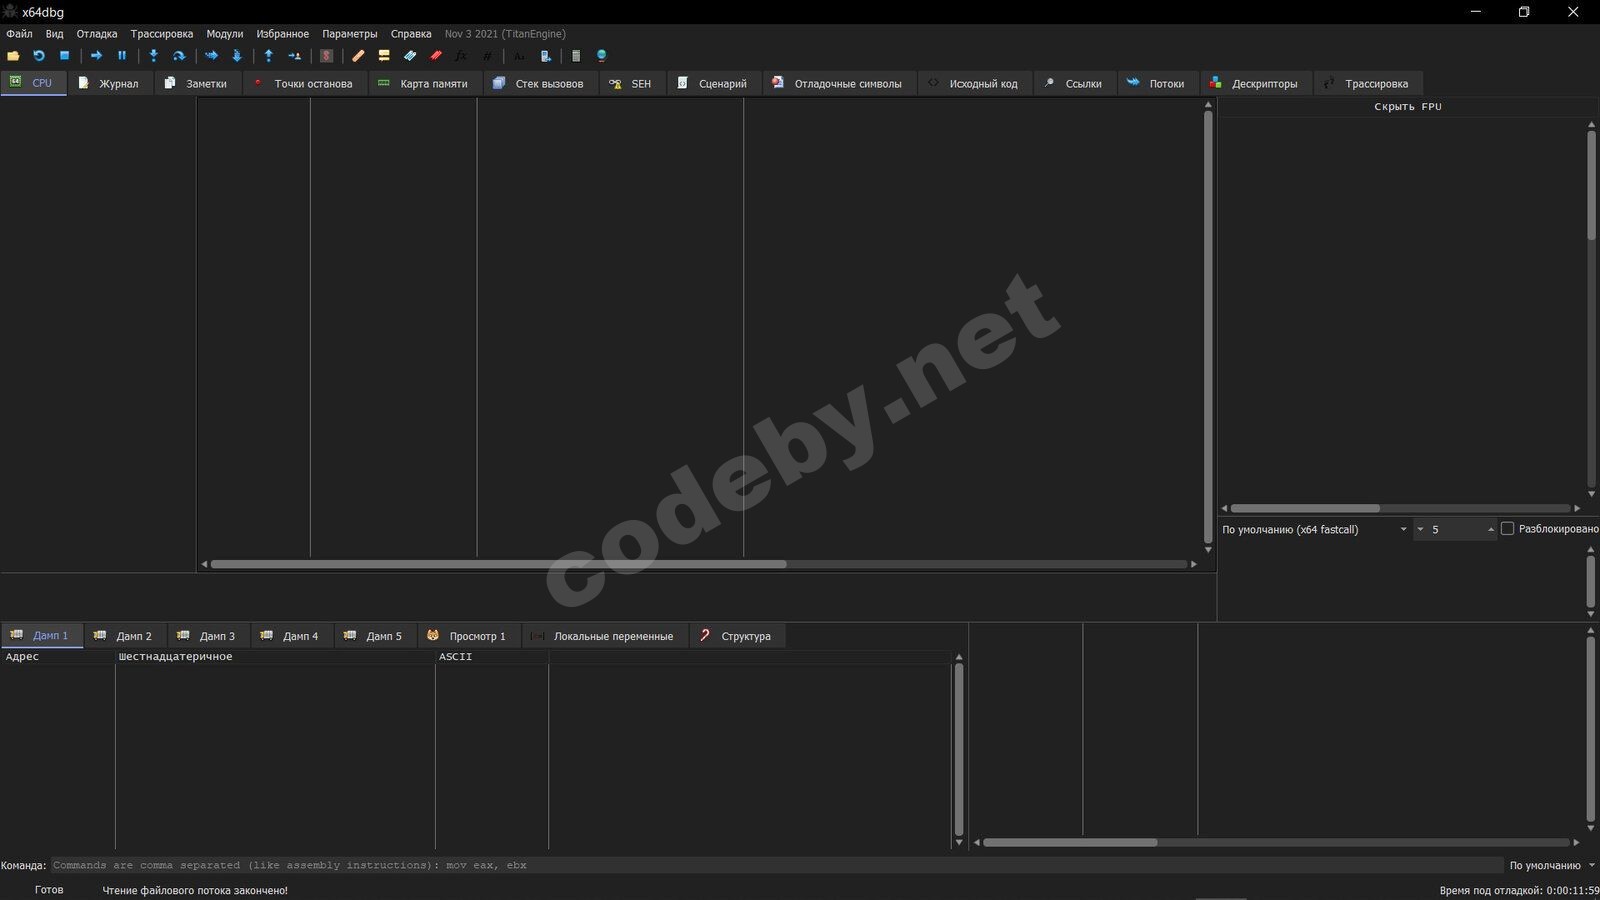Click the Скрыть FPU button
The image size is (1600, 900).
pos(1408,106)
